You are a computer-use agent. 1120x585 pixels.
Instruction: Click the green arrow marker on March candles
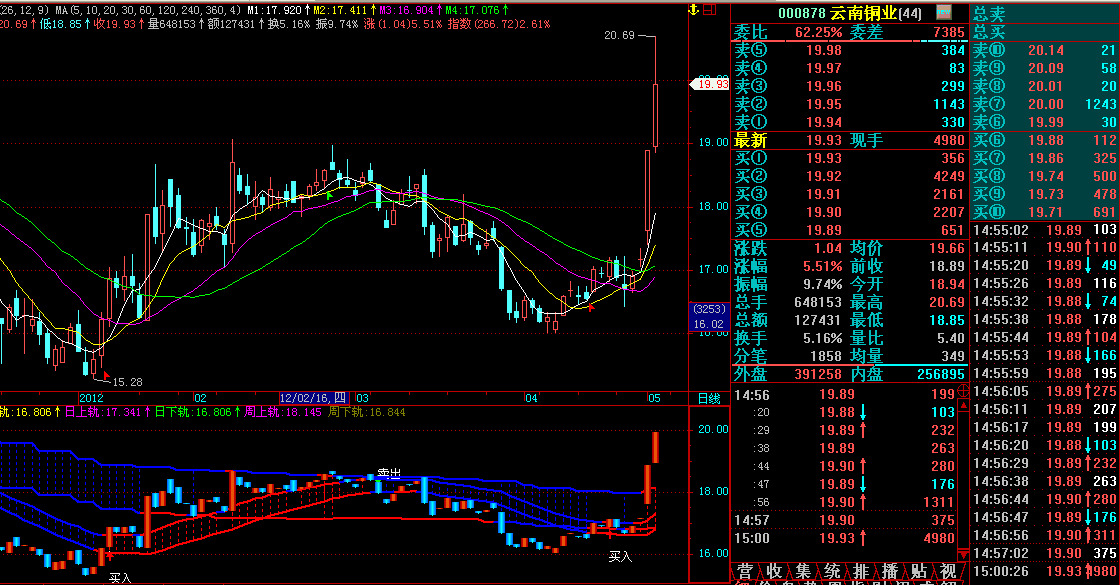click(x=329, y=195)
